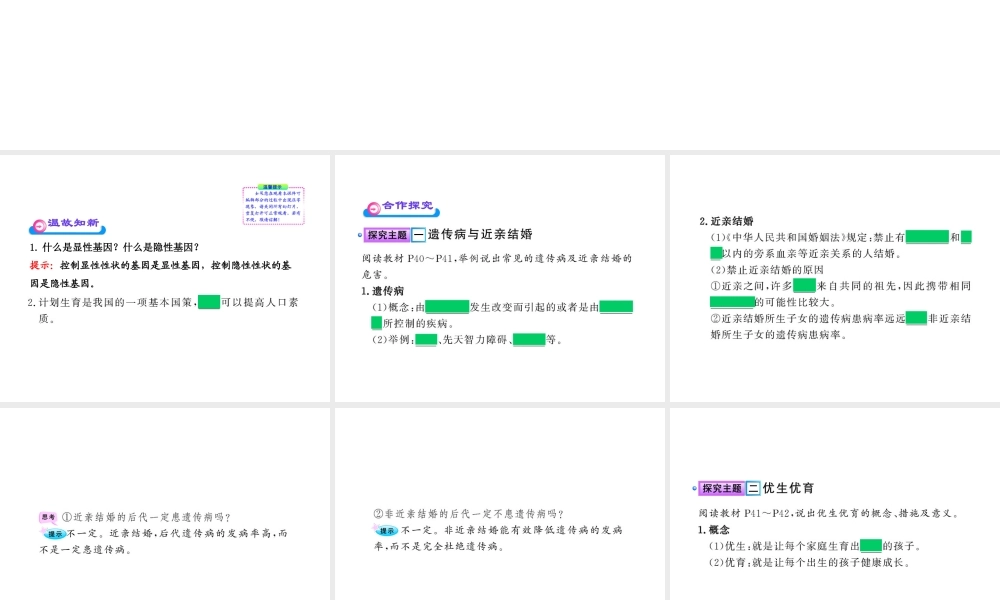This screenshot has width=1000, height=600.
Task: Open the slide with question ②非近亲结婚的后代
Action: tap(499, 504)
